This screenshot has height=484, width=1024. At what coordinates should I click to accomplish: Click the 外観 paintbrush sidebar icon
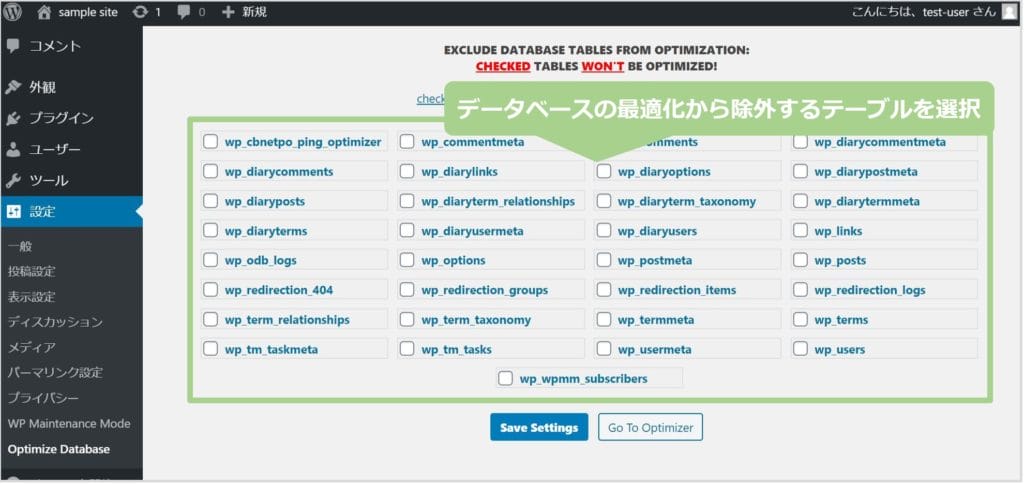[x=13, y=88]
